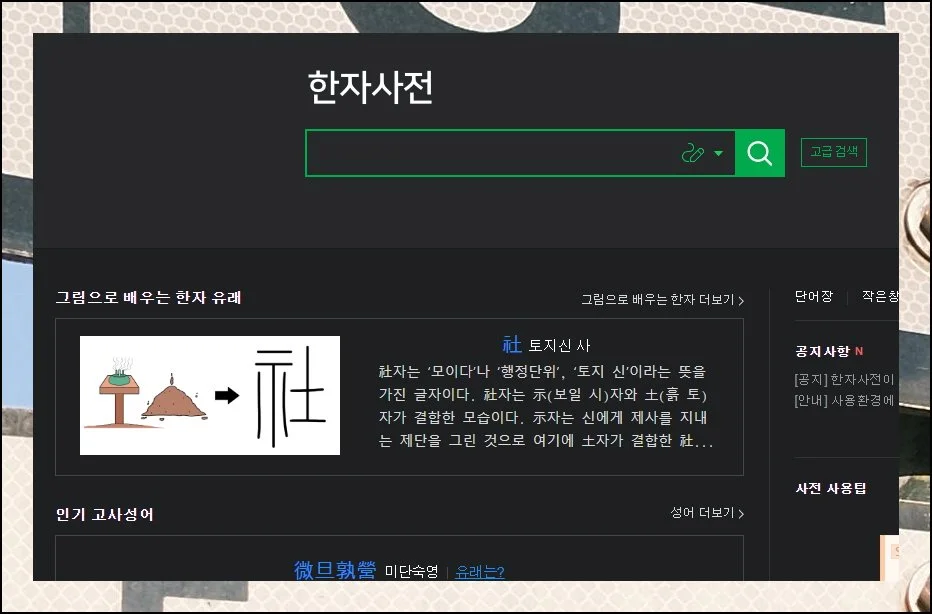Open the 微旦孰營 idiom entry

(x=335, y=570)
